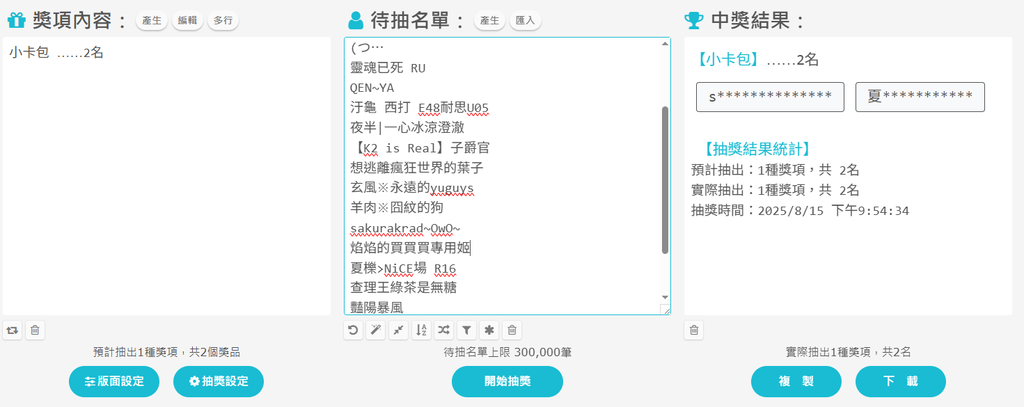Click the trash icon under the prize list
The height and width of the screenshot is (407, 1024).
34,329
